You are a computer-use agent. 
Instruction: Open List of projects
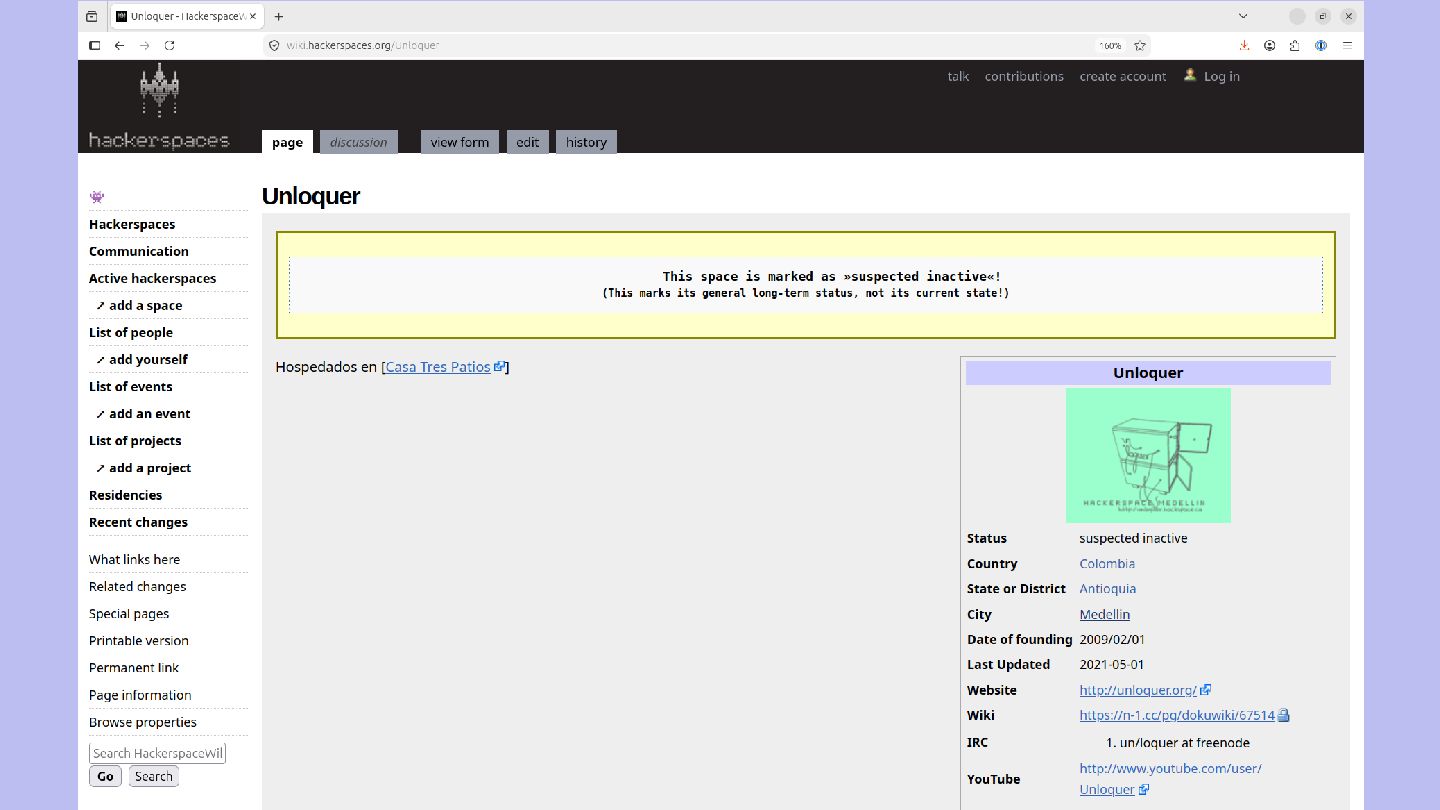135,441
